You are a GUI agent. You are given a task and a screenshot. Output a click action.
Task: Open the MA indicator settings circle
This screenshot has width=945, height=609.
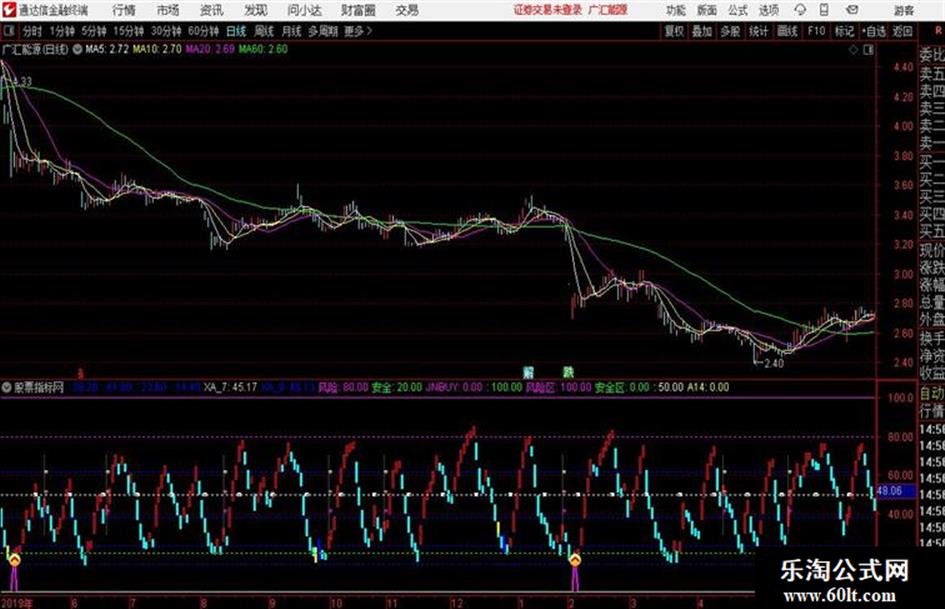coord(77,48)
